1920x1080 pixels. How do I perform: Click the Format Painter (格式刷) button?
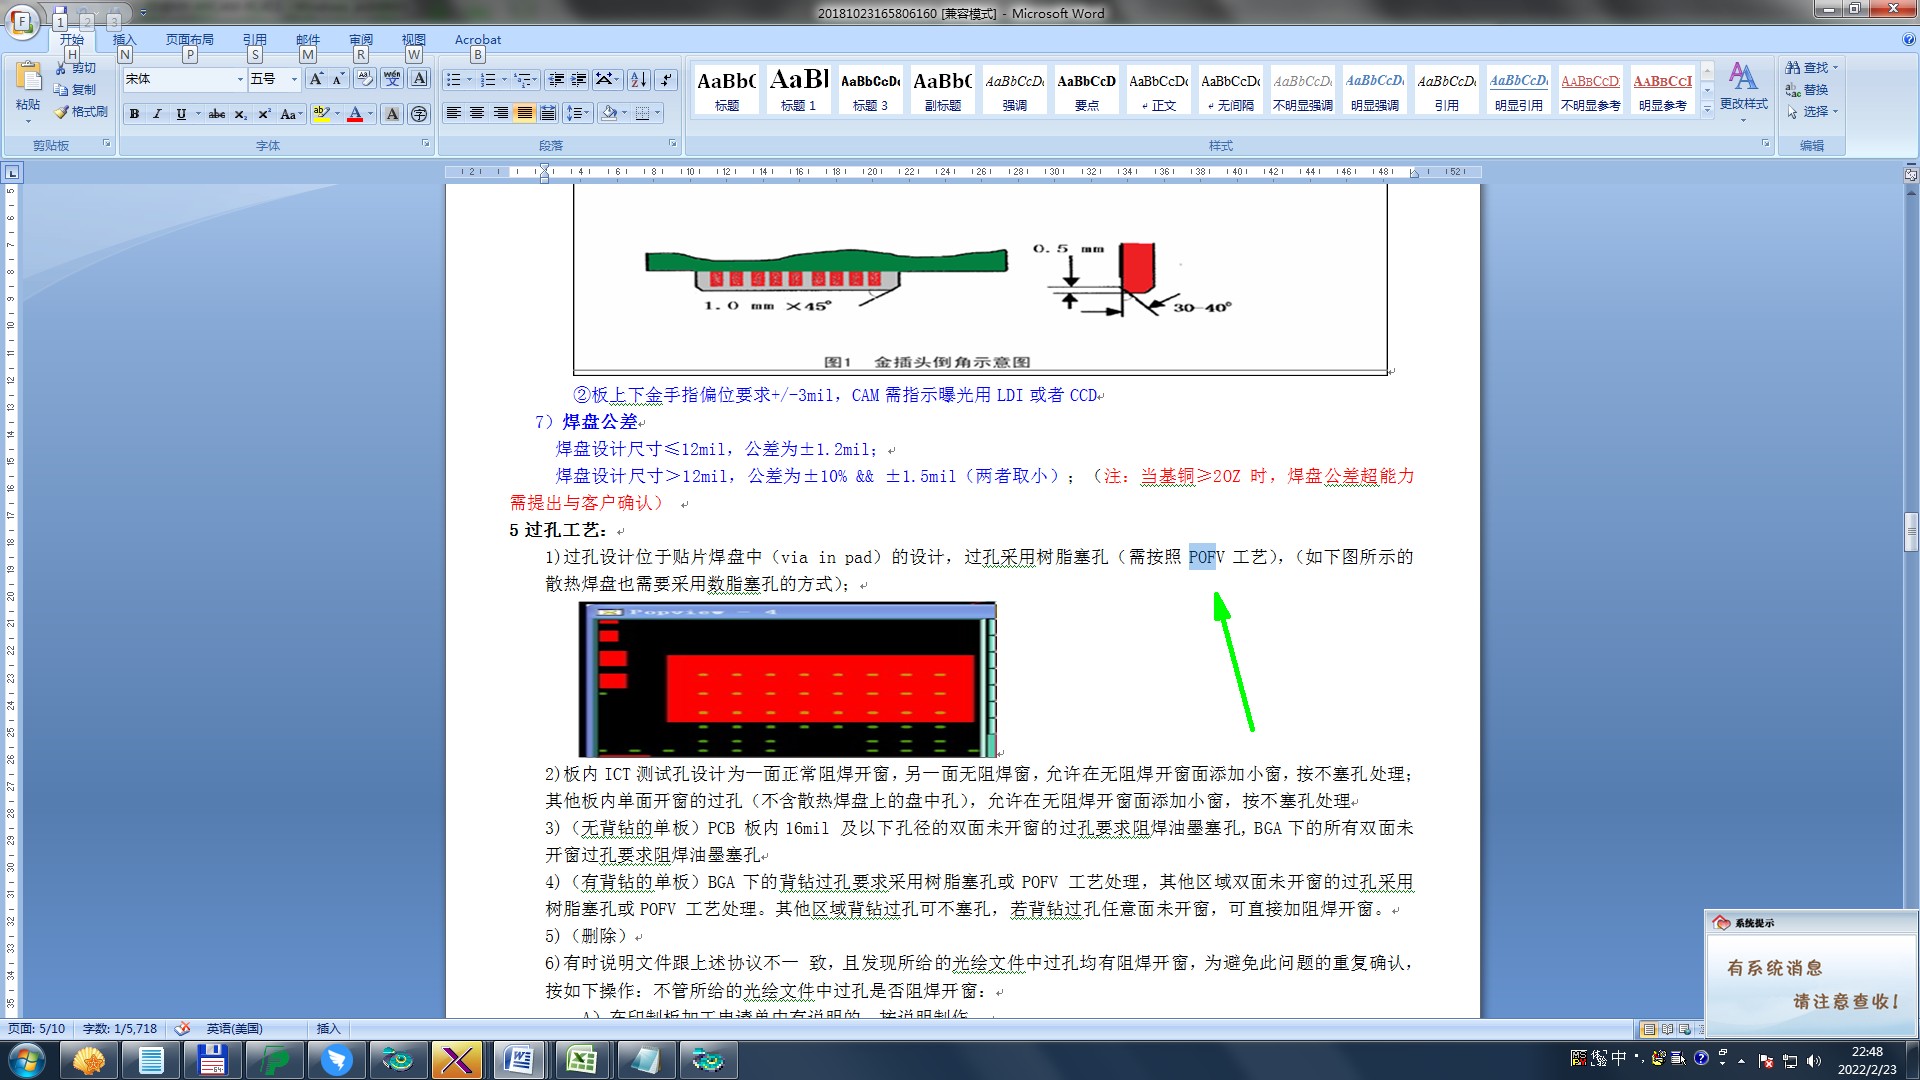tap(81, 112)
